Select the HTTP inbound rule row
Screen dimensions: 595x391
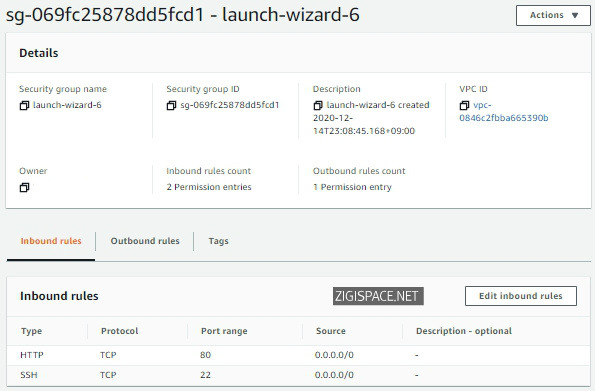pos(298,355)
